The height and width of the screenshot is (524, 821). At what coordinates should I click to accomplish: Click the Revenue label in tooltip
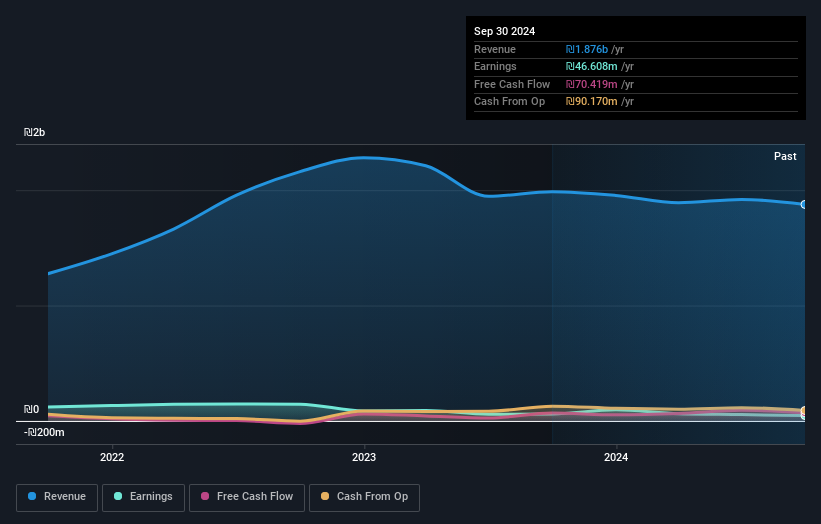495,49
